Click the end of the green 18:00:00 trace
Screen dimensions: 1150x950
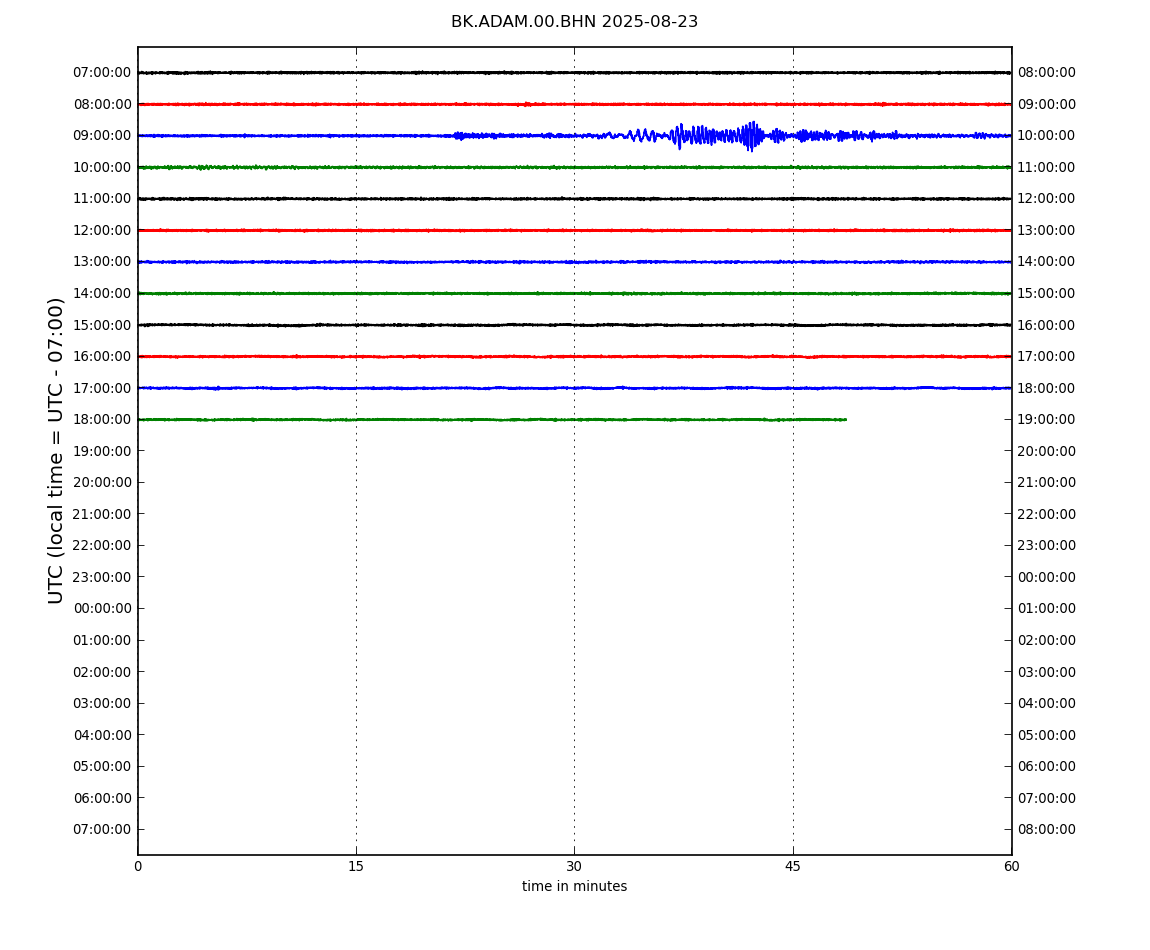pyautogui.click(x=845, y=420)
